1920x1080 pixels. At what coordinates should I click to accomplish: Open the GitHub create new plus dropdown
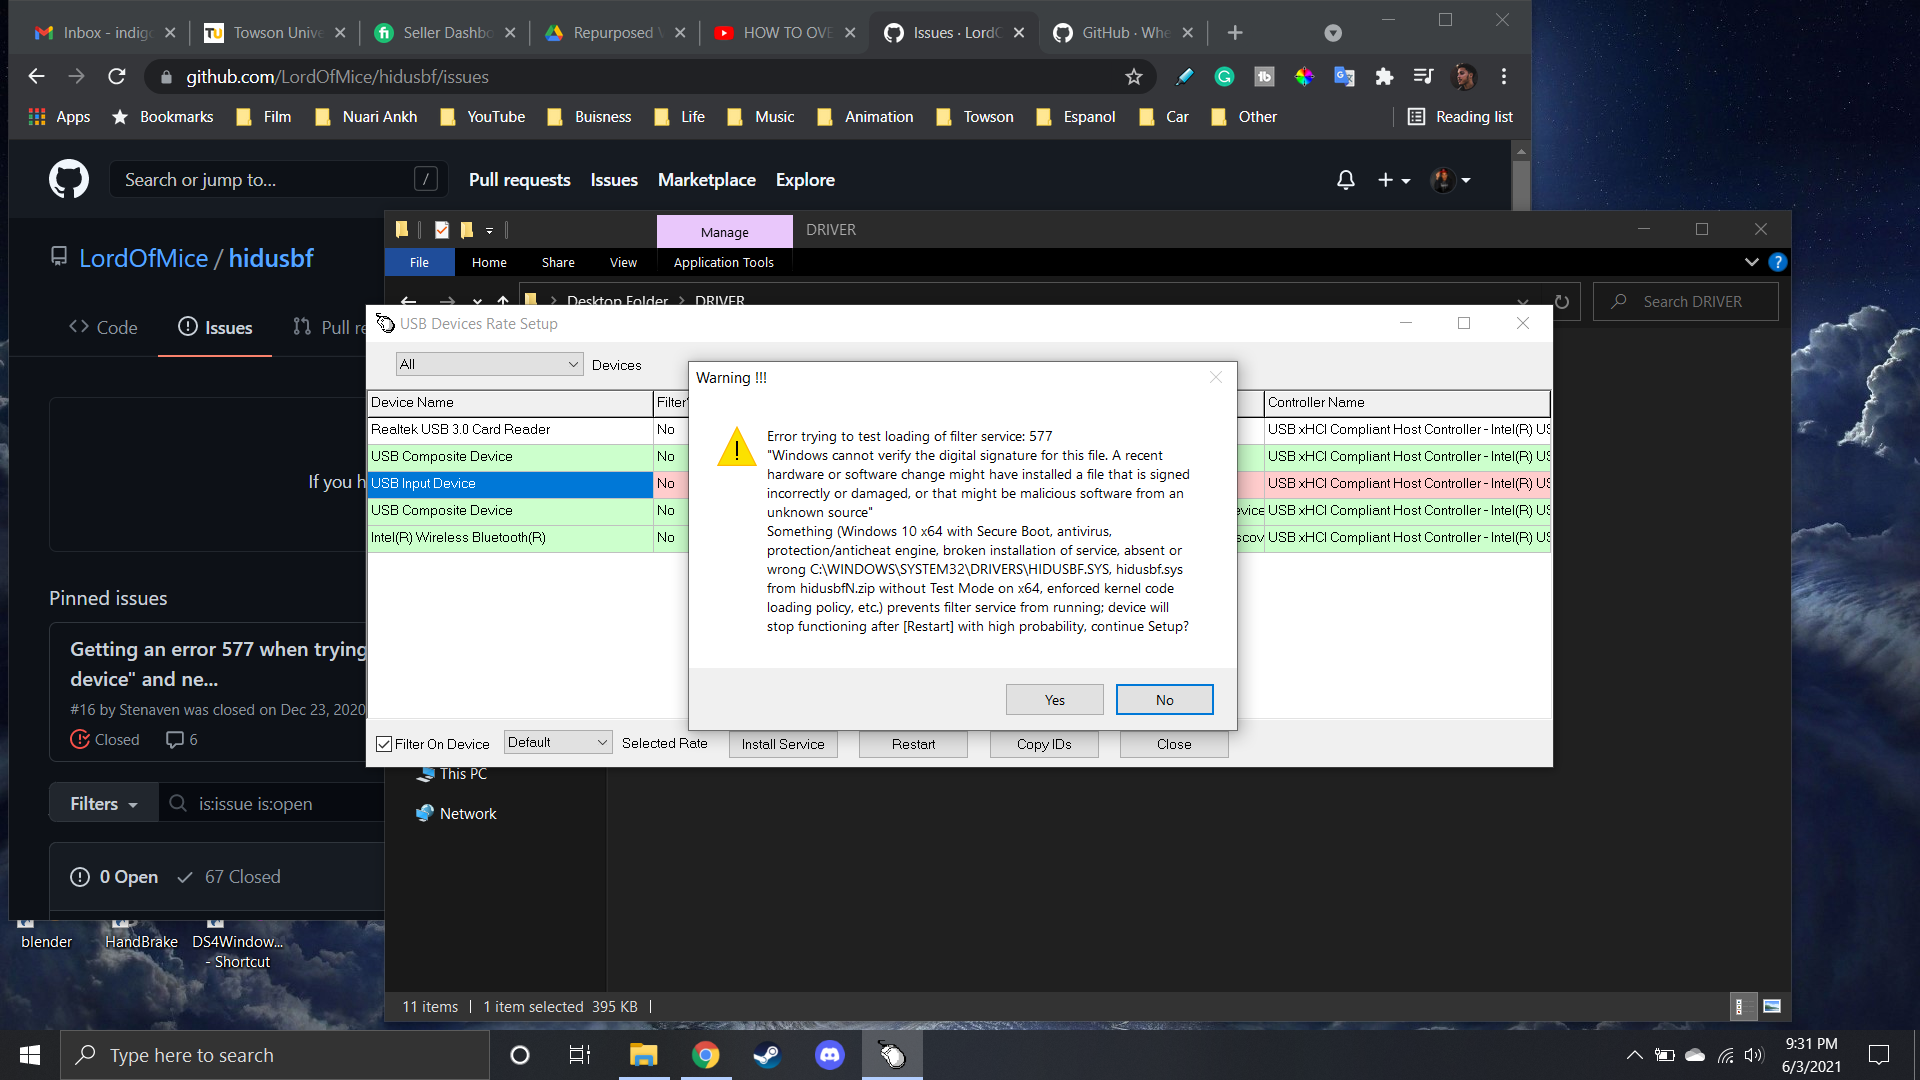click(x=1393, y=180)
